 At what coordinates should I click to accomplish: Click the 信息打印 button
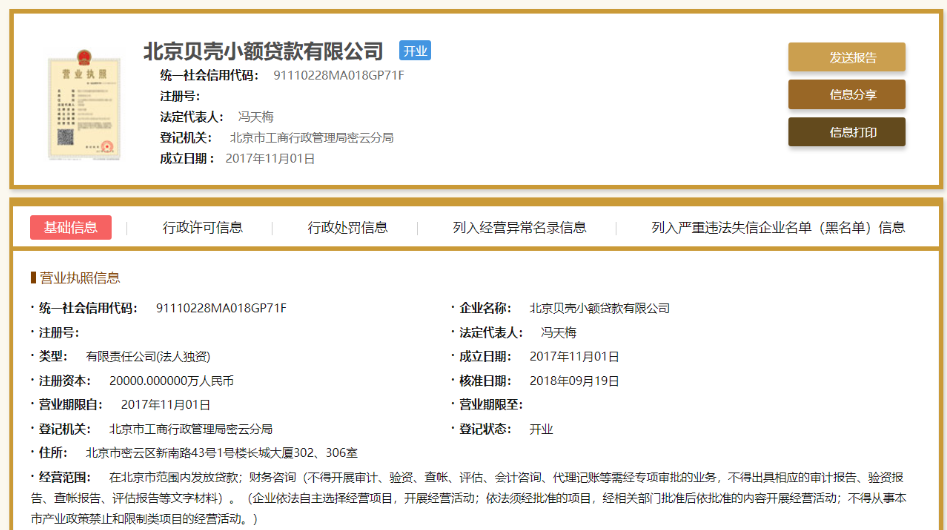847,132
